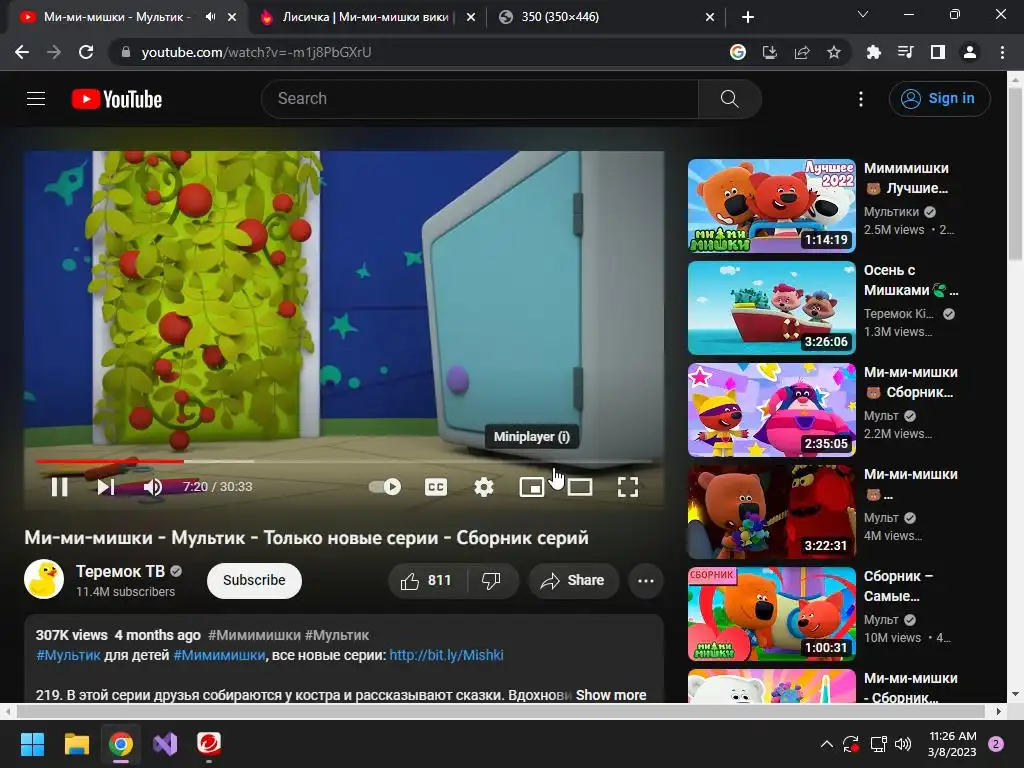Skip to the next video

coord(106,487)
